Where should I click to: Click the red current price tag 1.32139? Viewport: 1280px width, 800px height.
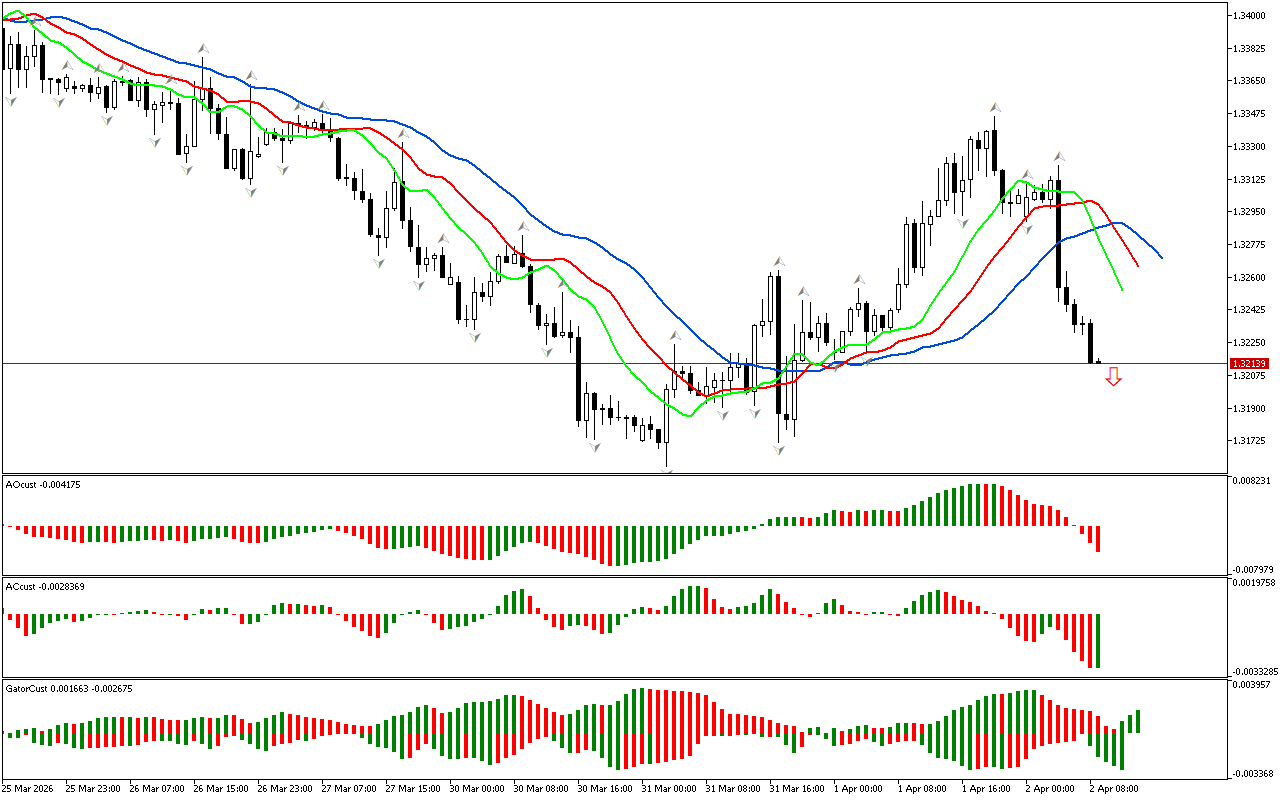point(1250,364)
